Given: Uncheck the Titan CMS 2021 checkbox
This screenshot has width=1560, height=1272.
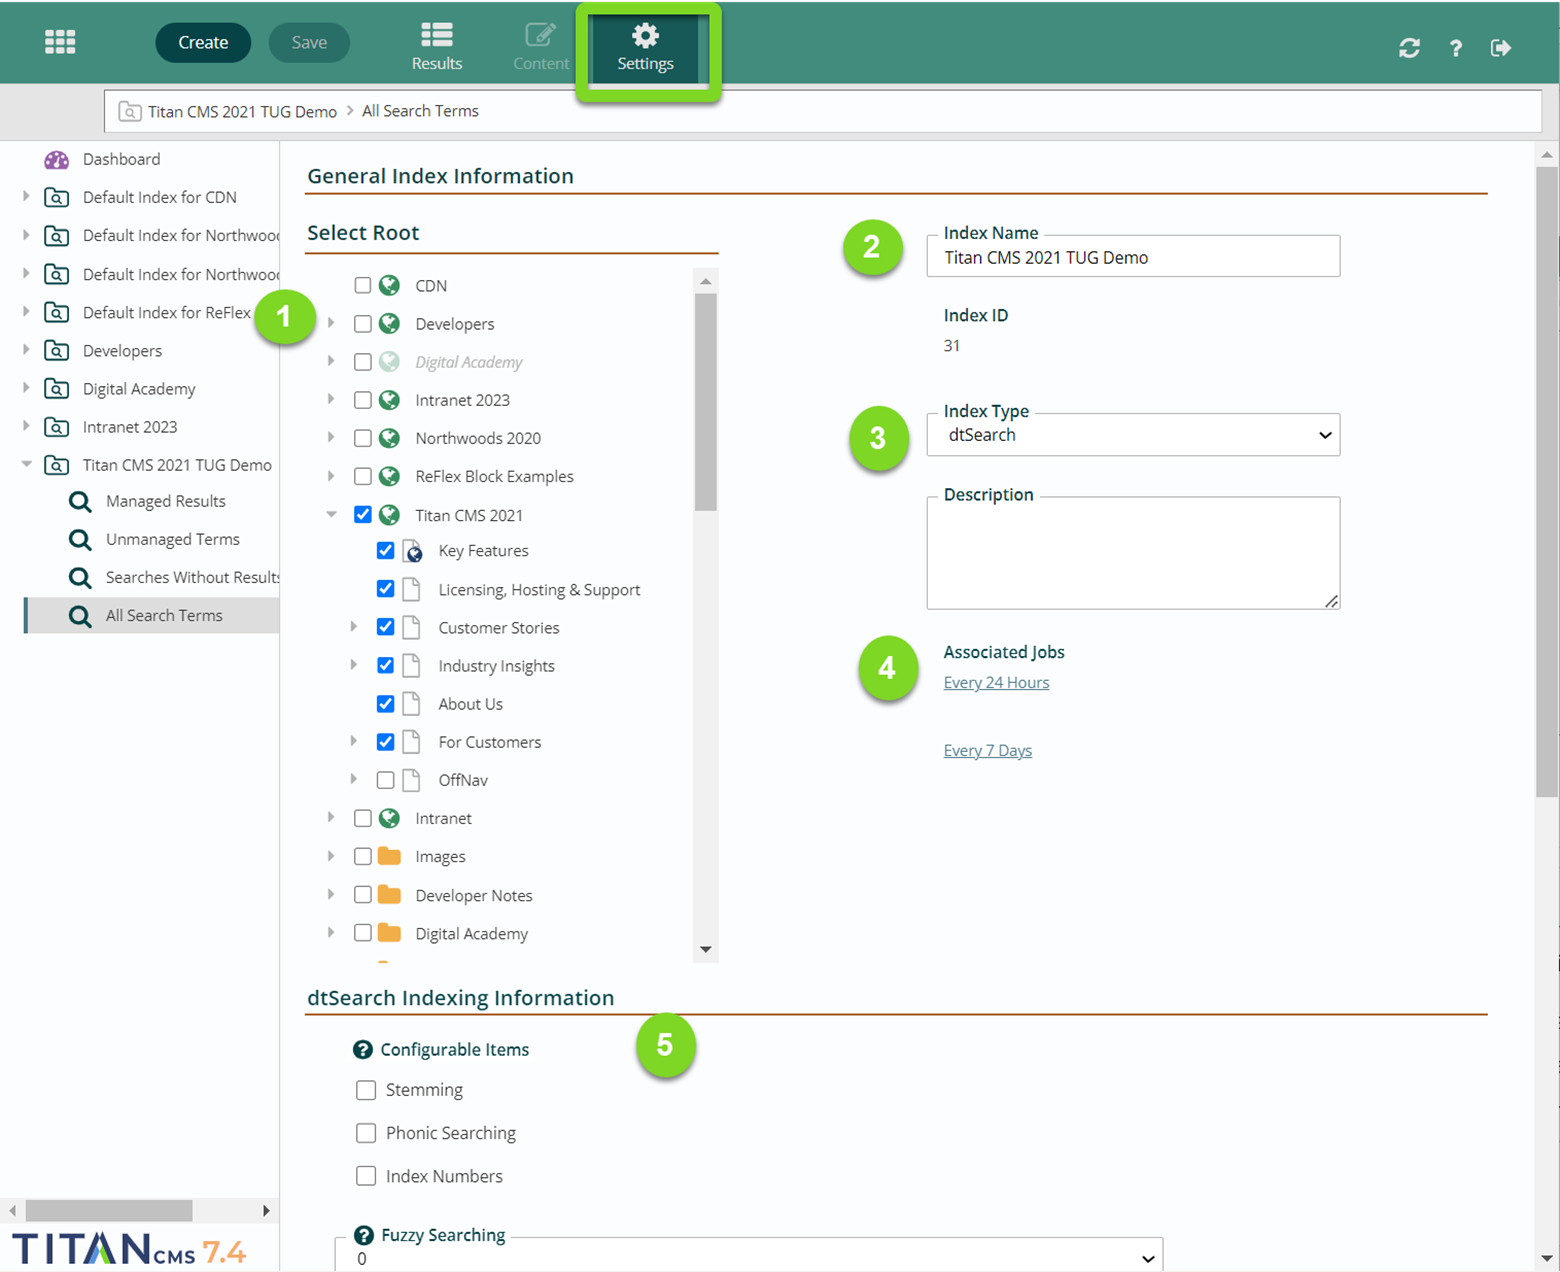Looking at the screenshot, I should (x=363, y=515).
